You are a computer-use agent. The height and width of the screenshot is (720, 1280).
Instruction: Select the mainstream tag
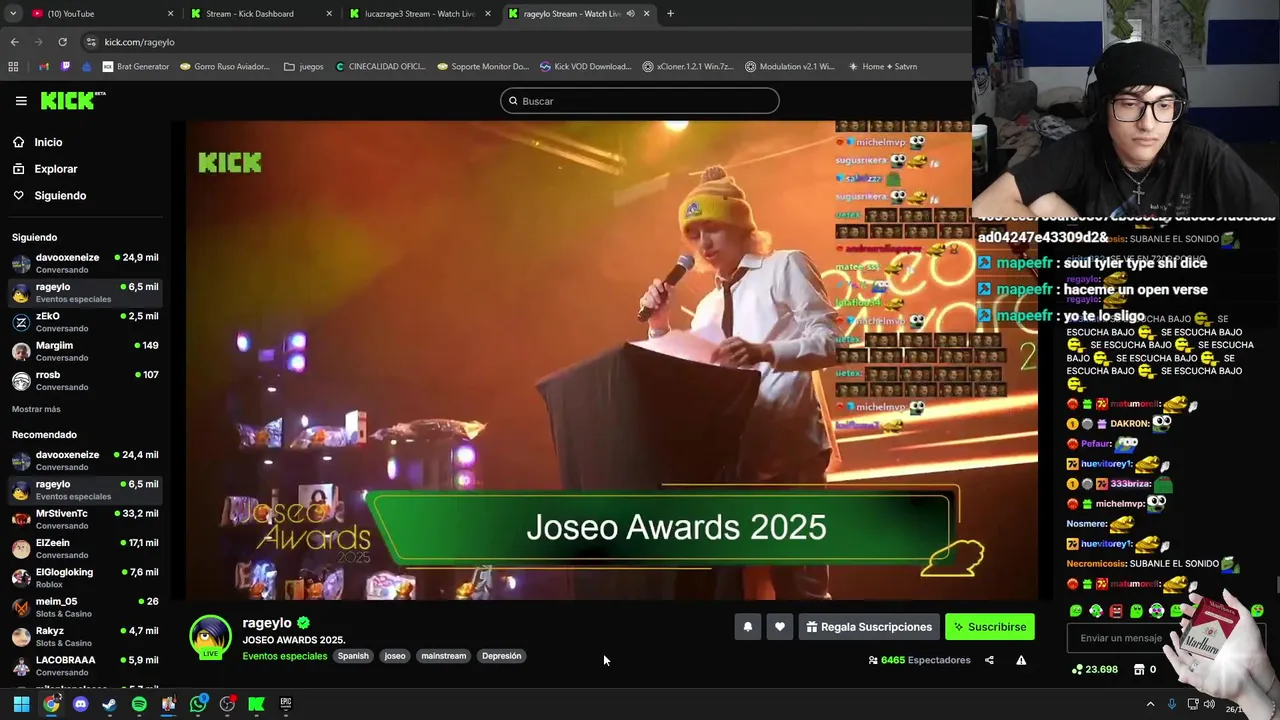[x=443, y=656]
